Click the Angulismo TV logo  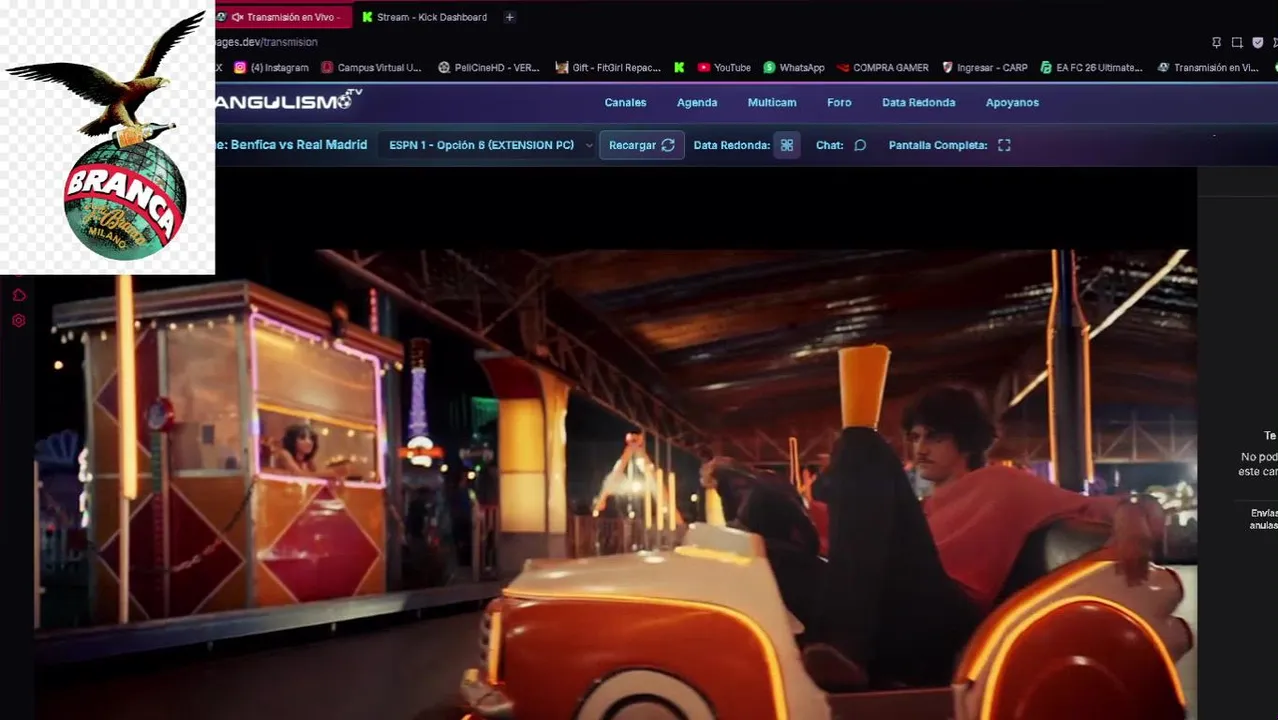(288, 101)
